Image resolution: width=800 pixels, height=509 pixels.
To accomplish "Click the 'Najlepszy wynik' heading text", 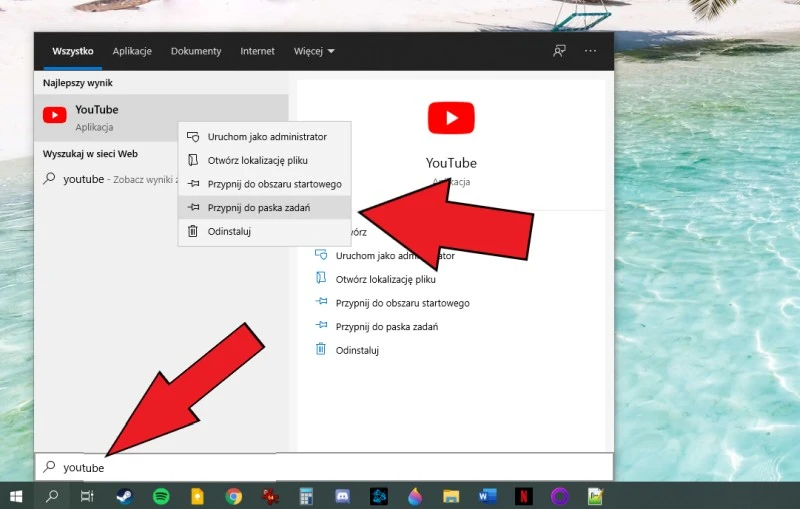I will click(x=78, y=83).
